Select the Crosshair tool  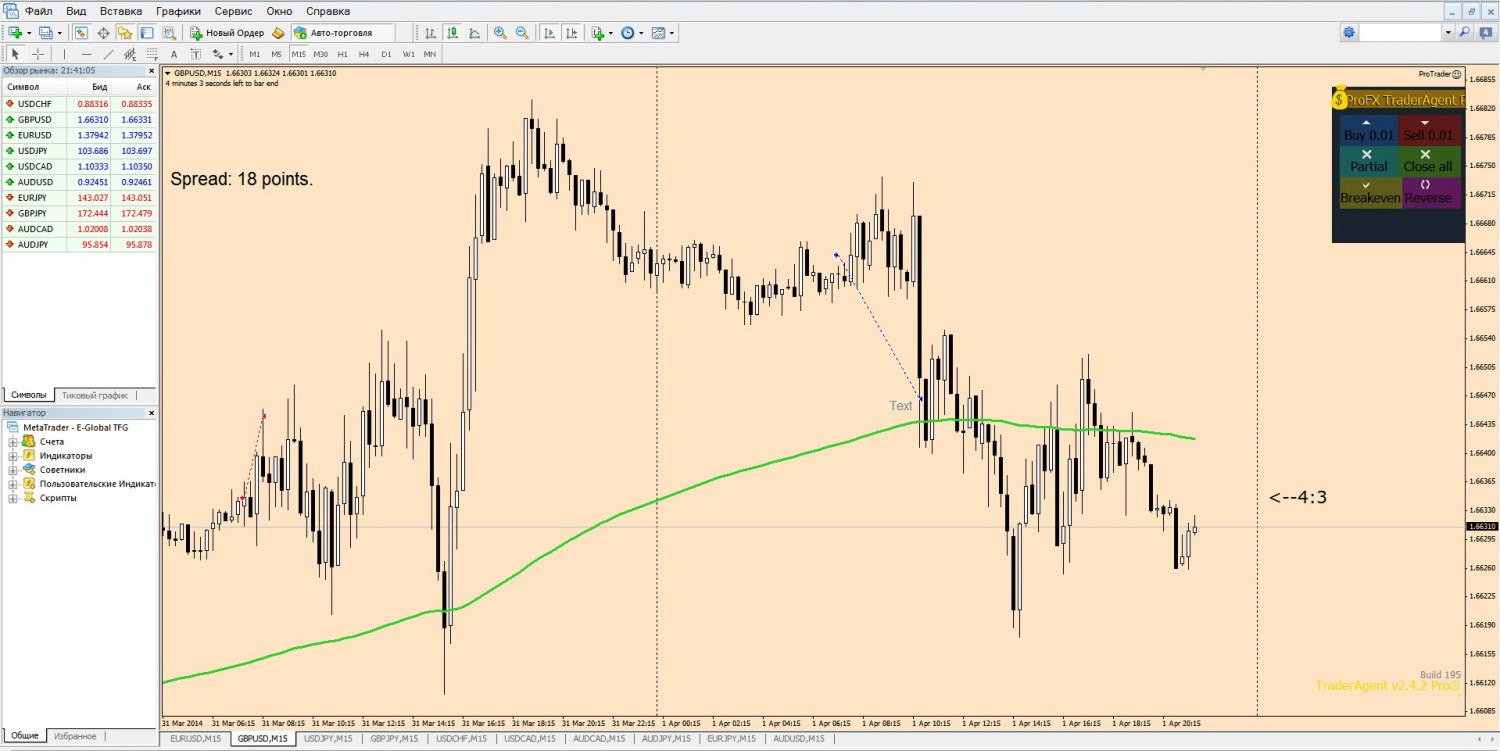[38, 54]
